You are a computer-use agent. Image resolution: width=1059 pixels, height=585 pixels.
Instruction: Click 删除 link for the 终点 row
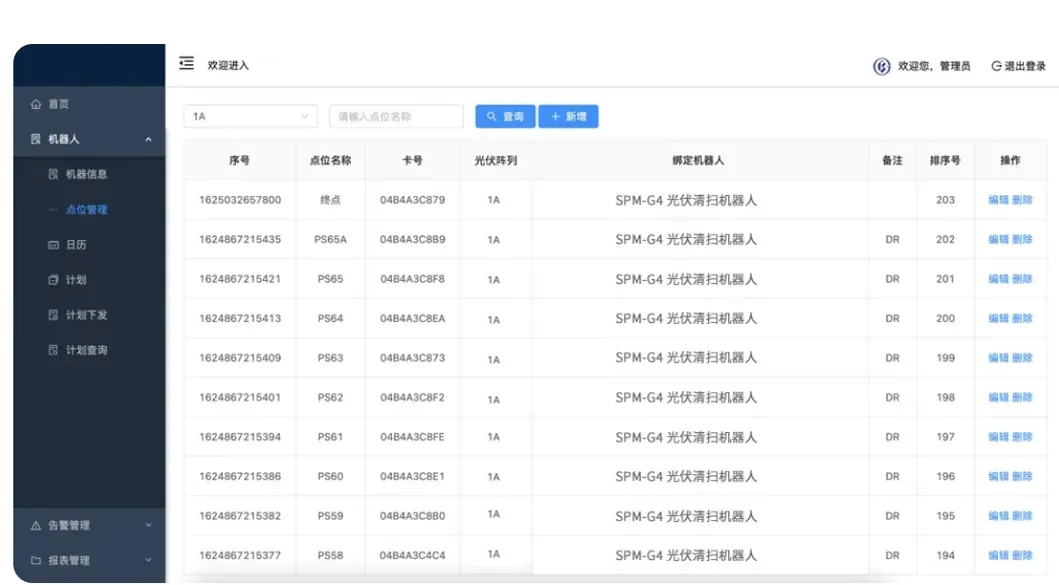[1022, 200]
